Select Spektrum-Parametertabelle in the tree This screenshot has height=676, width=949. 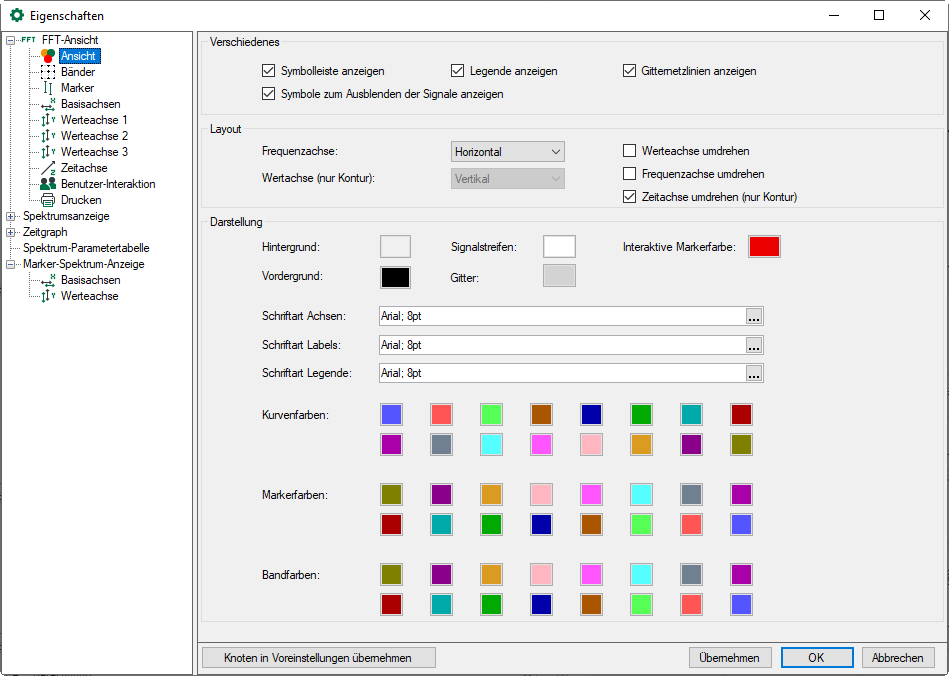(85, 248)
